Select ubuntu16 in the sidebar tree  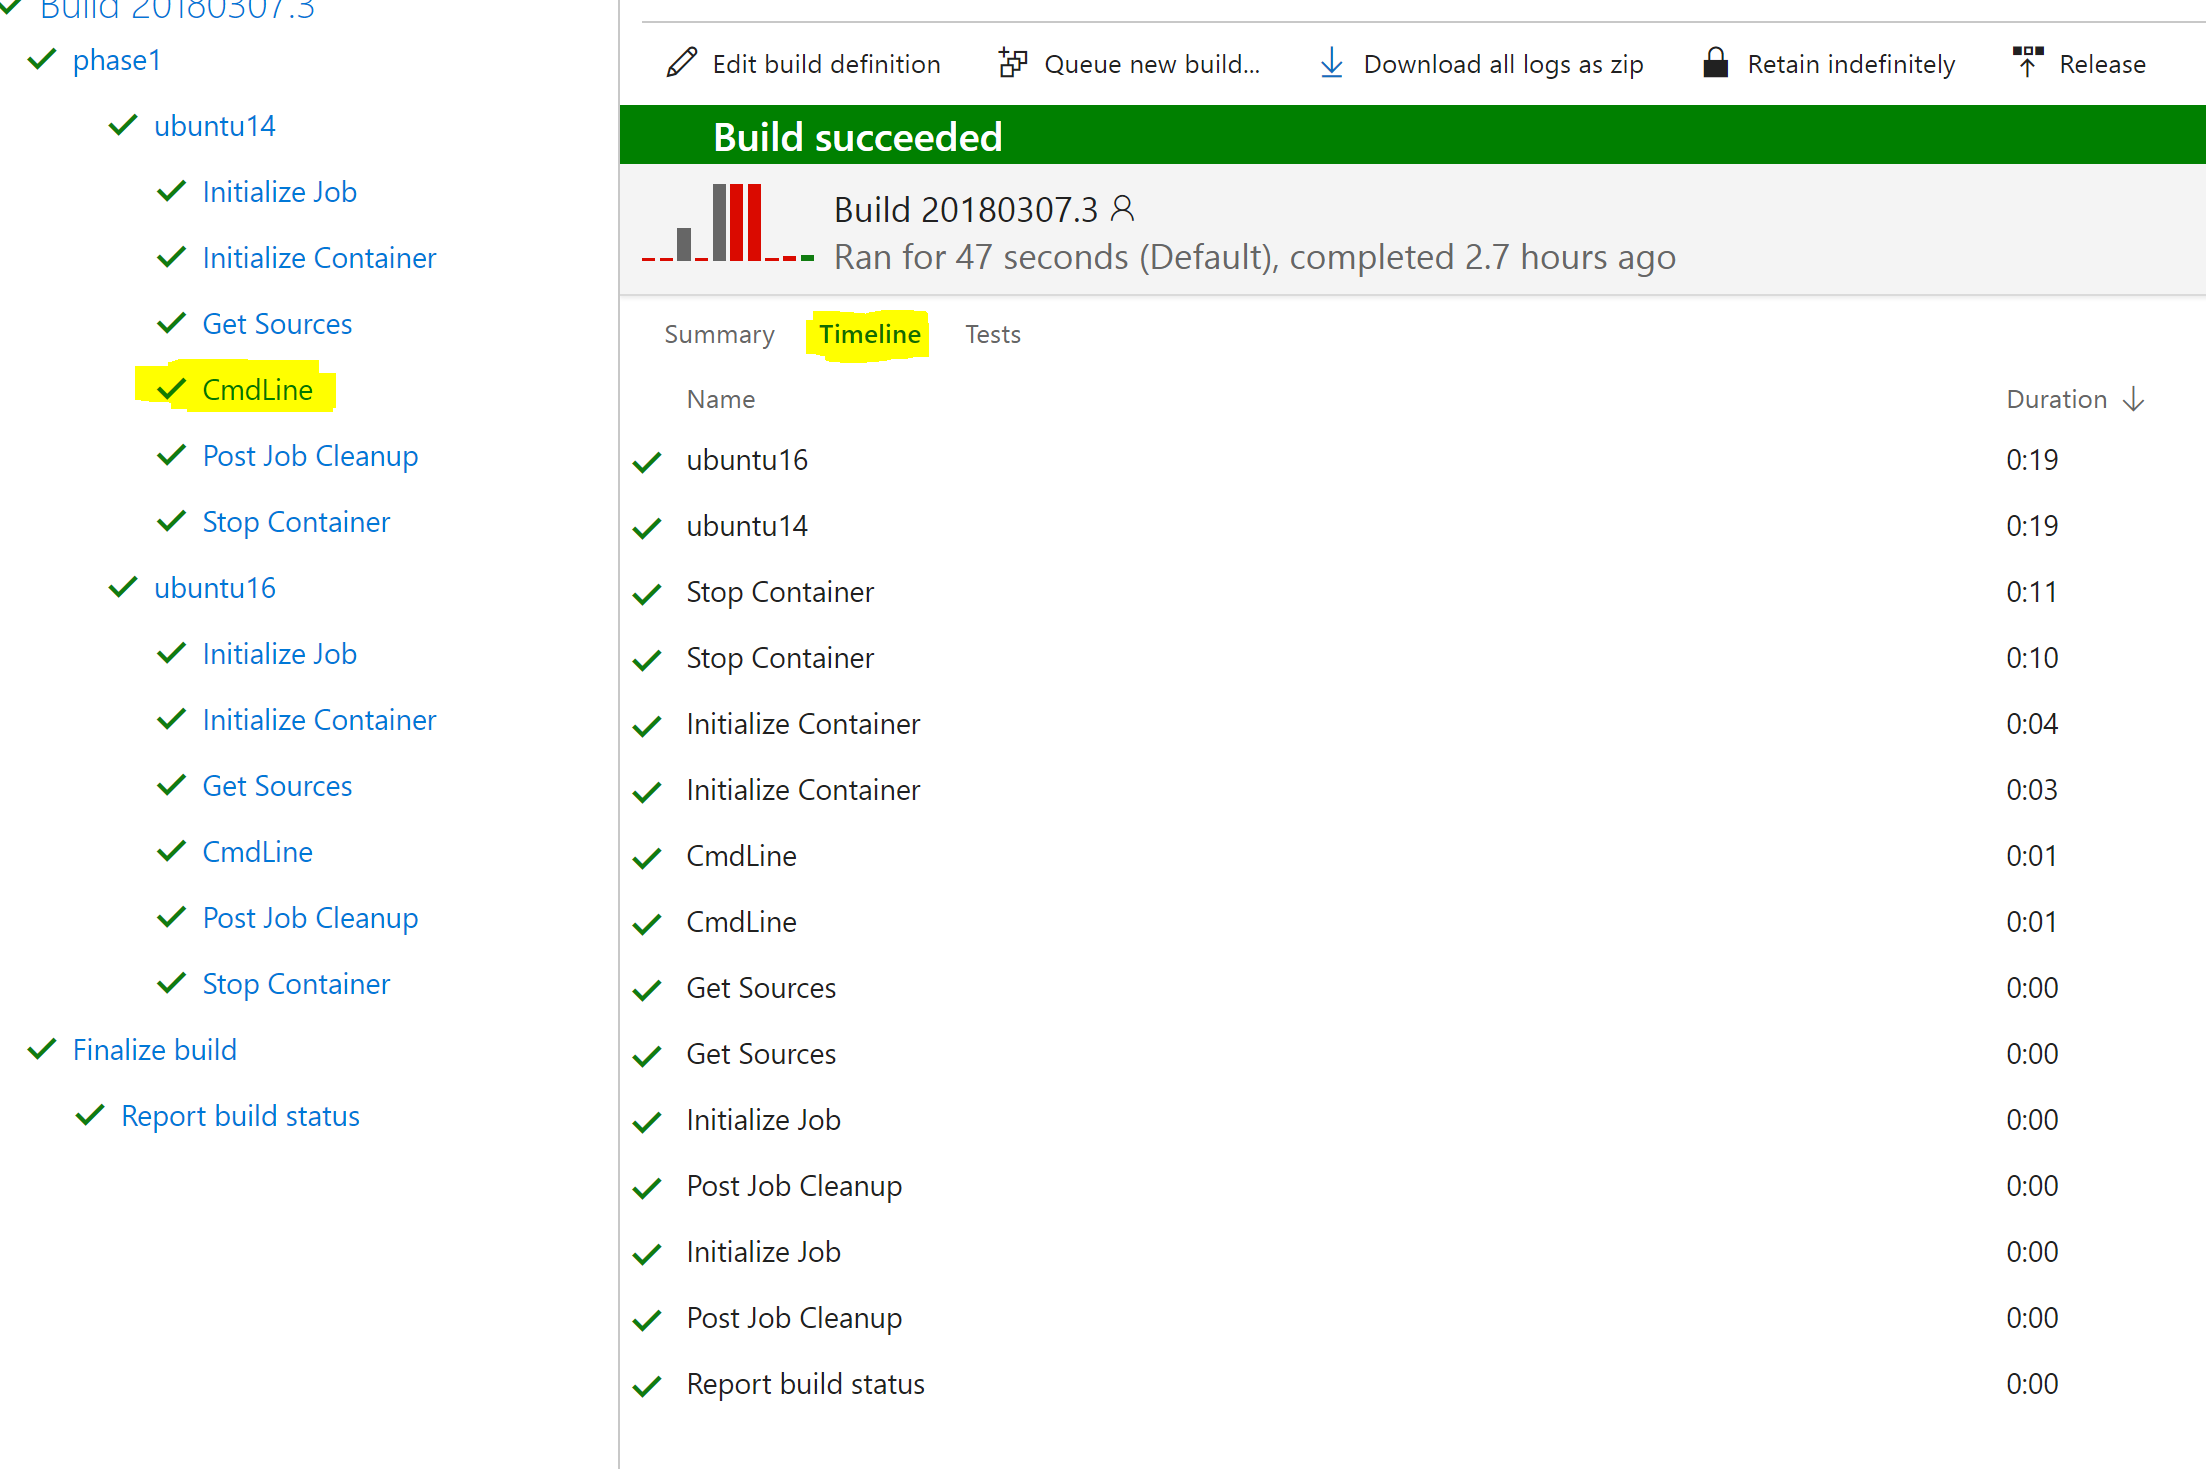click(214, 587)
